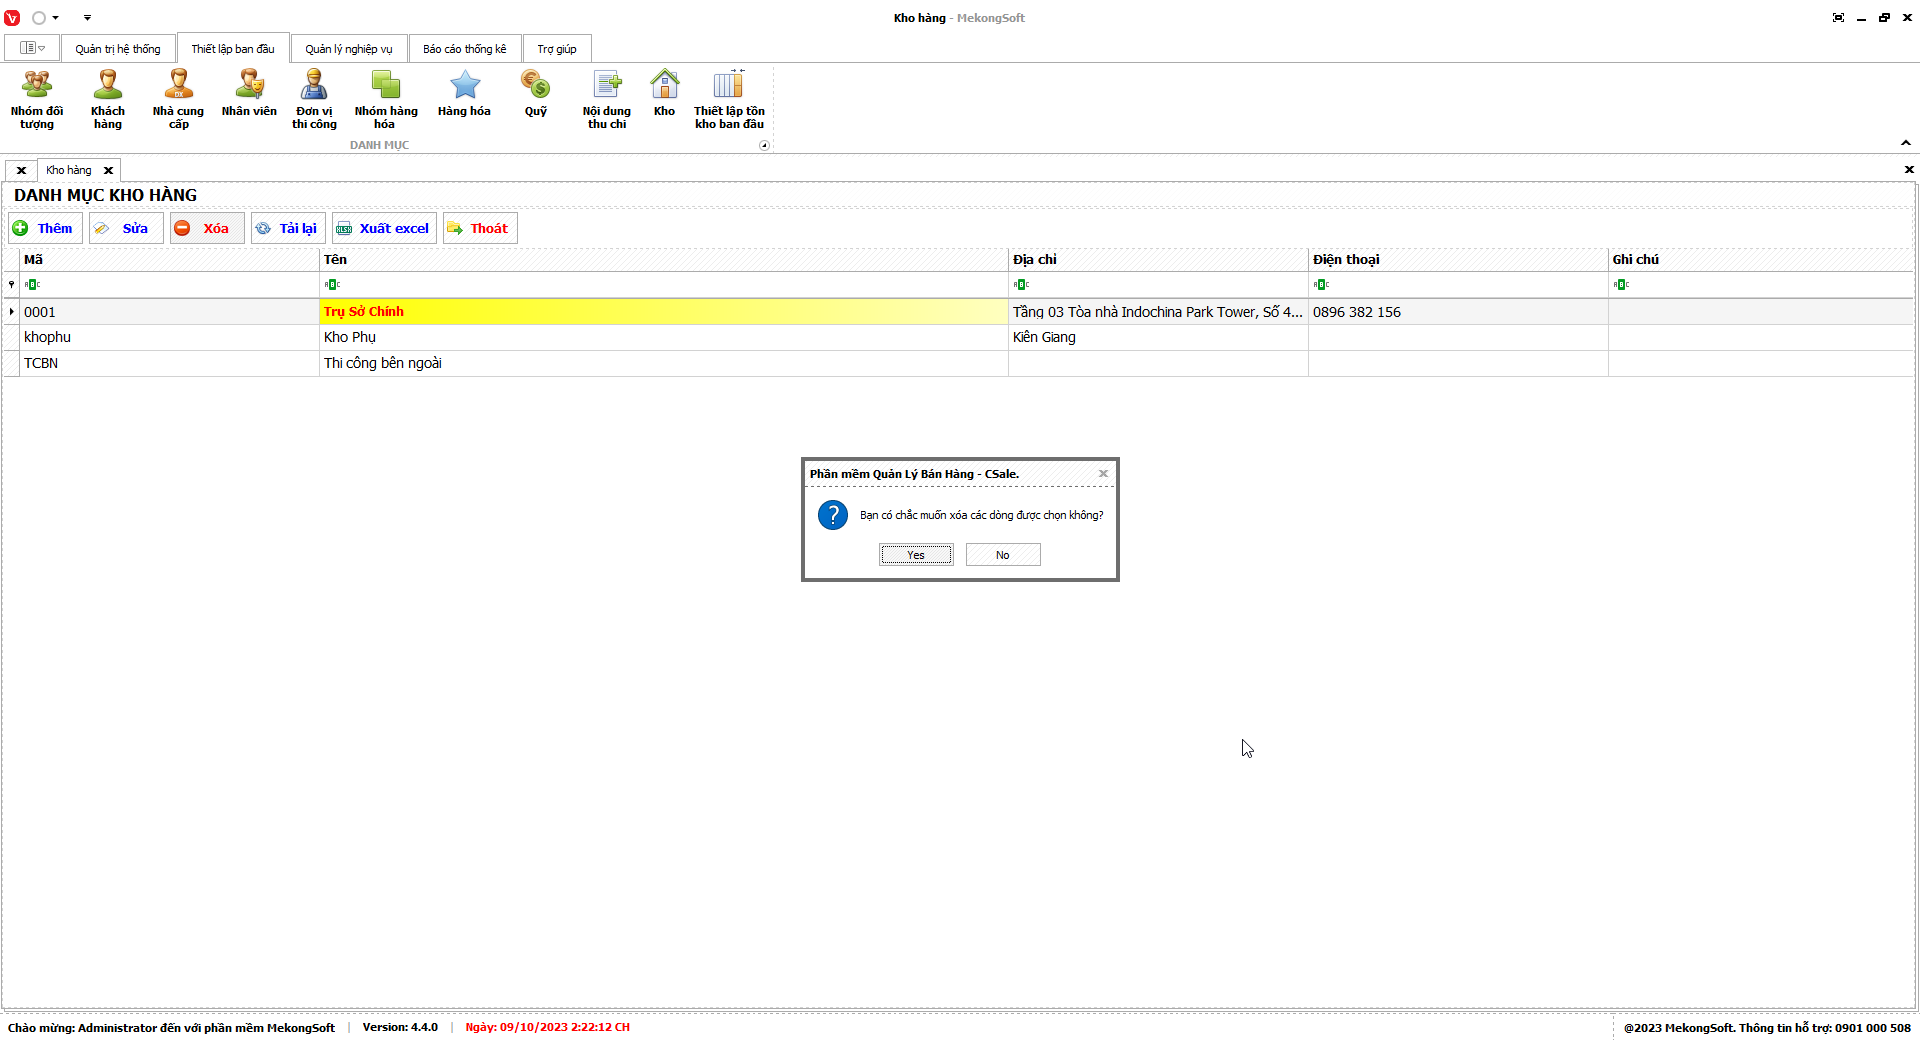This screenshot has width=1920, height=1040.
Task: Open the quick access toolbar dropdown
Action: (x=87, y=18)
